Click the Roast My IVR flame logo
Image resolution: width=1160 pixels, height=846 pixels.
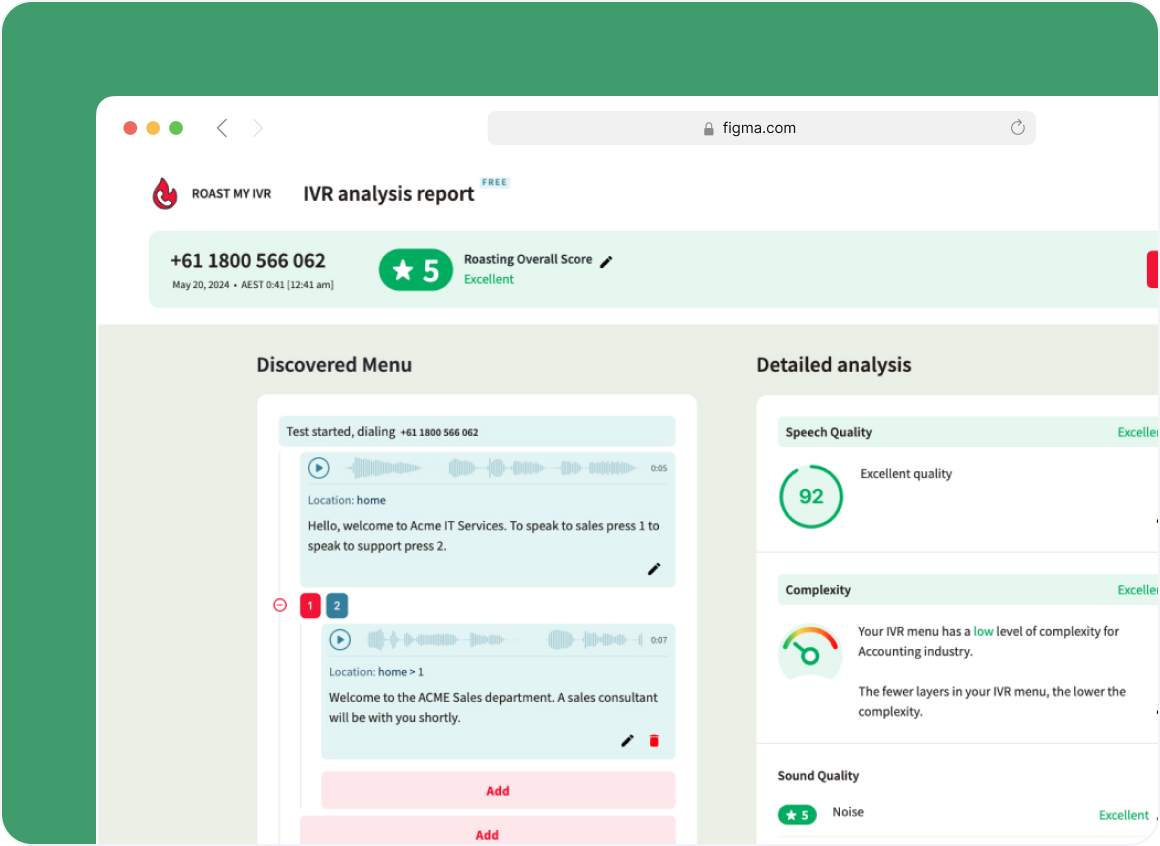coord(165,192)
